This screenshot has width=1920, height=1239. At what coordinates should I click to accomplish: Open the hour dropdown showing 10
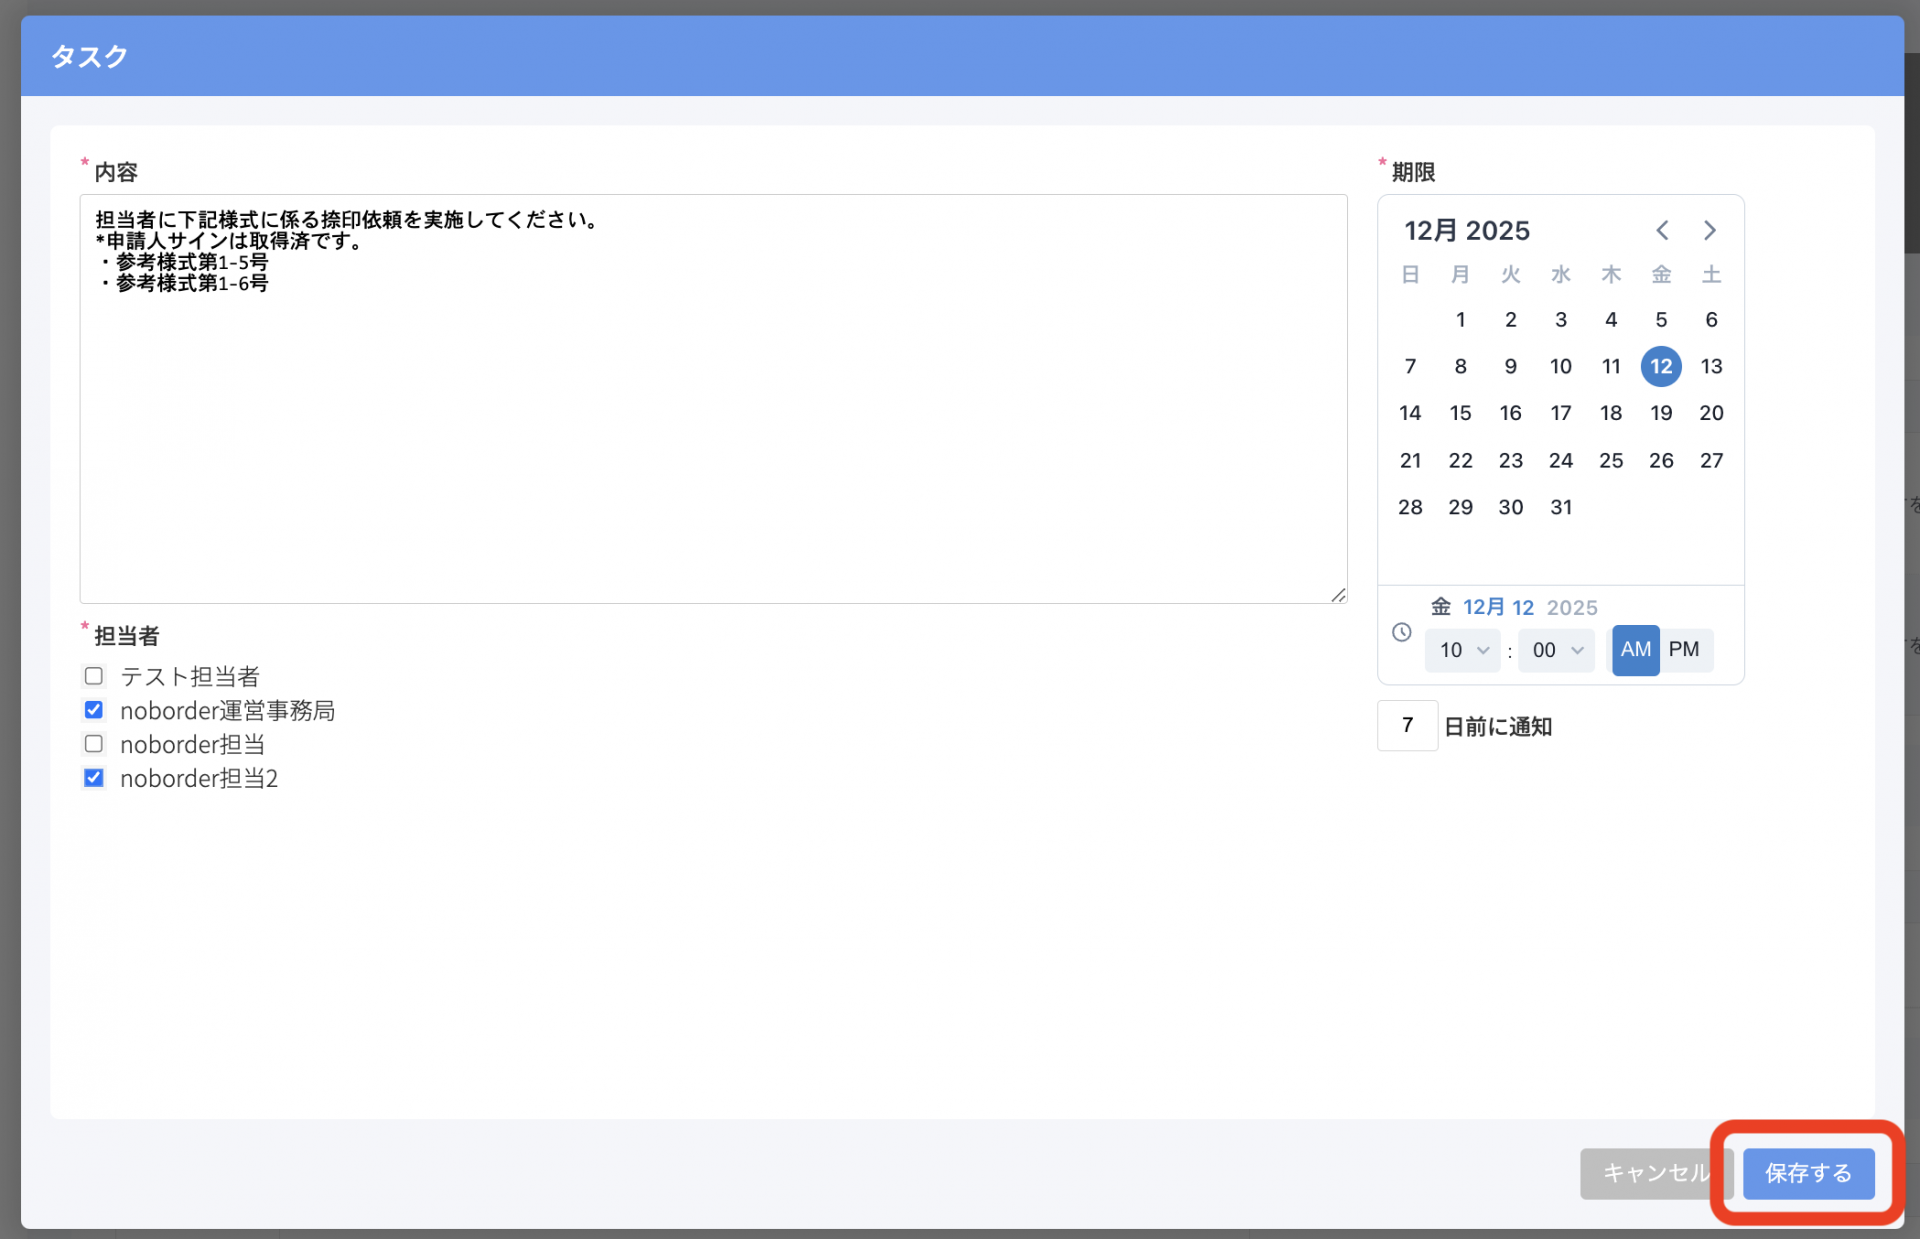1462,650
